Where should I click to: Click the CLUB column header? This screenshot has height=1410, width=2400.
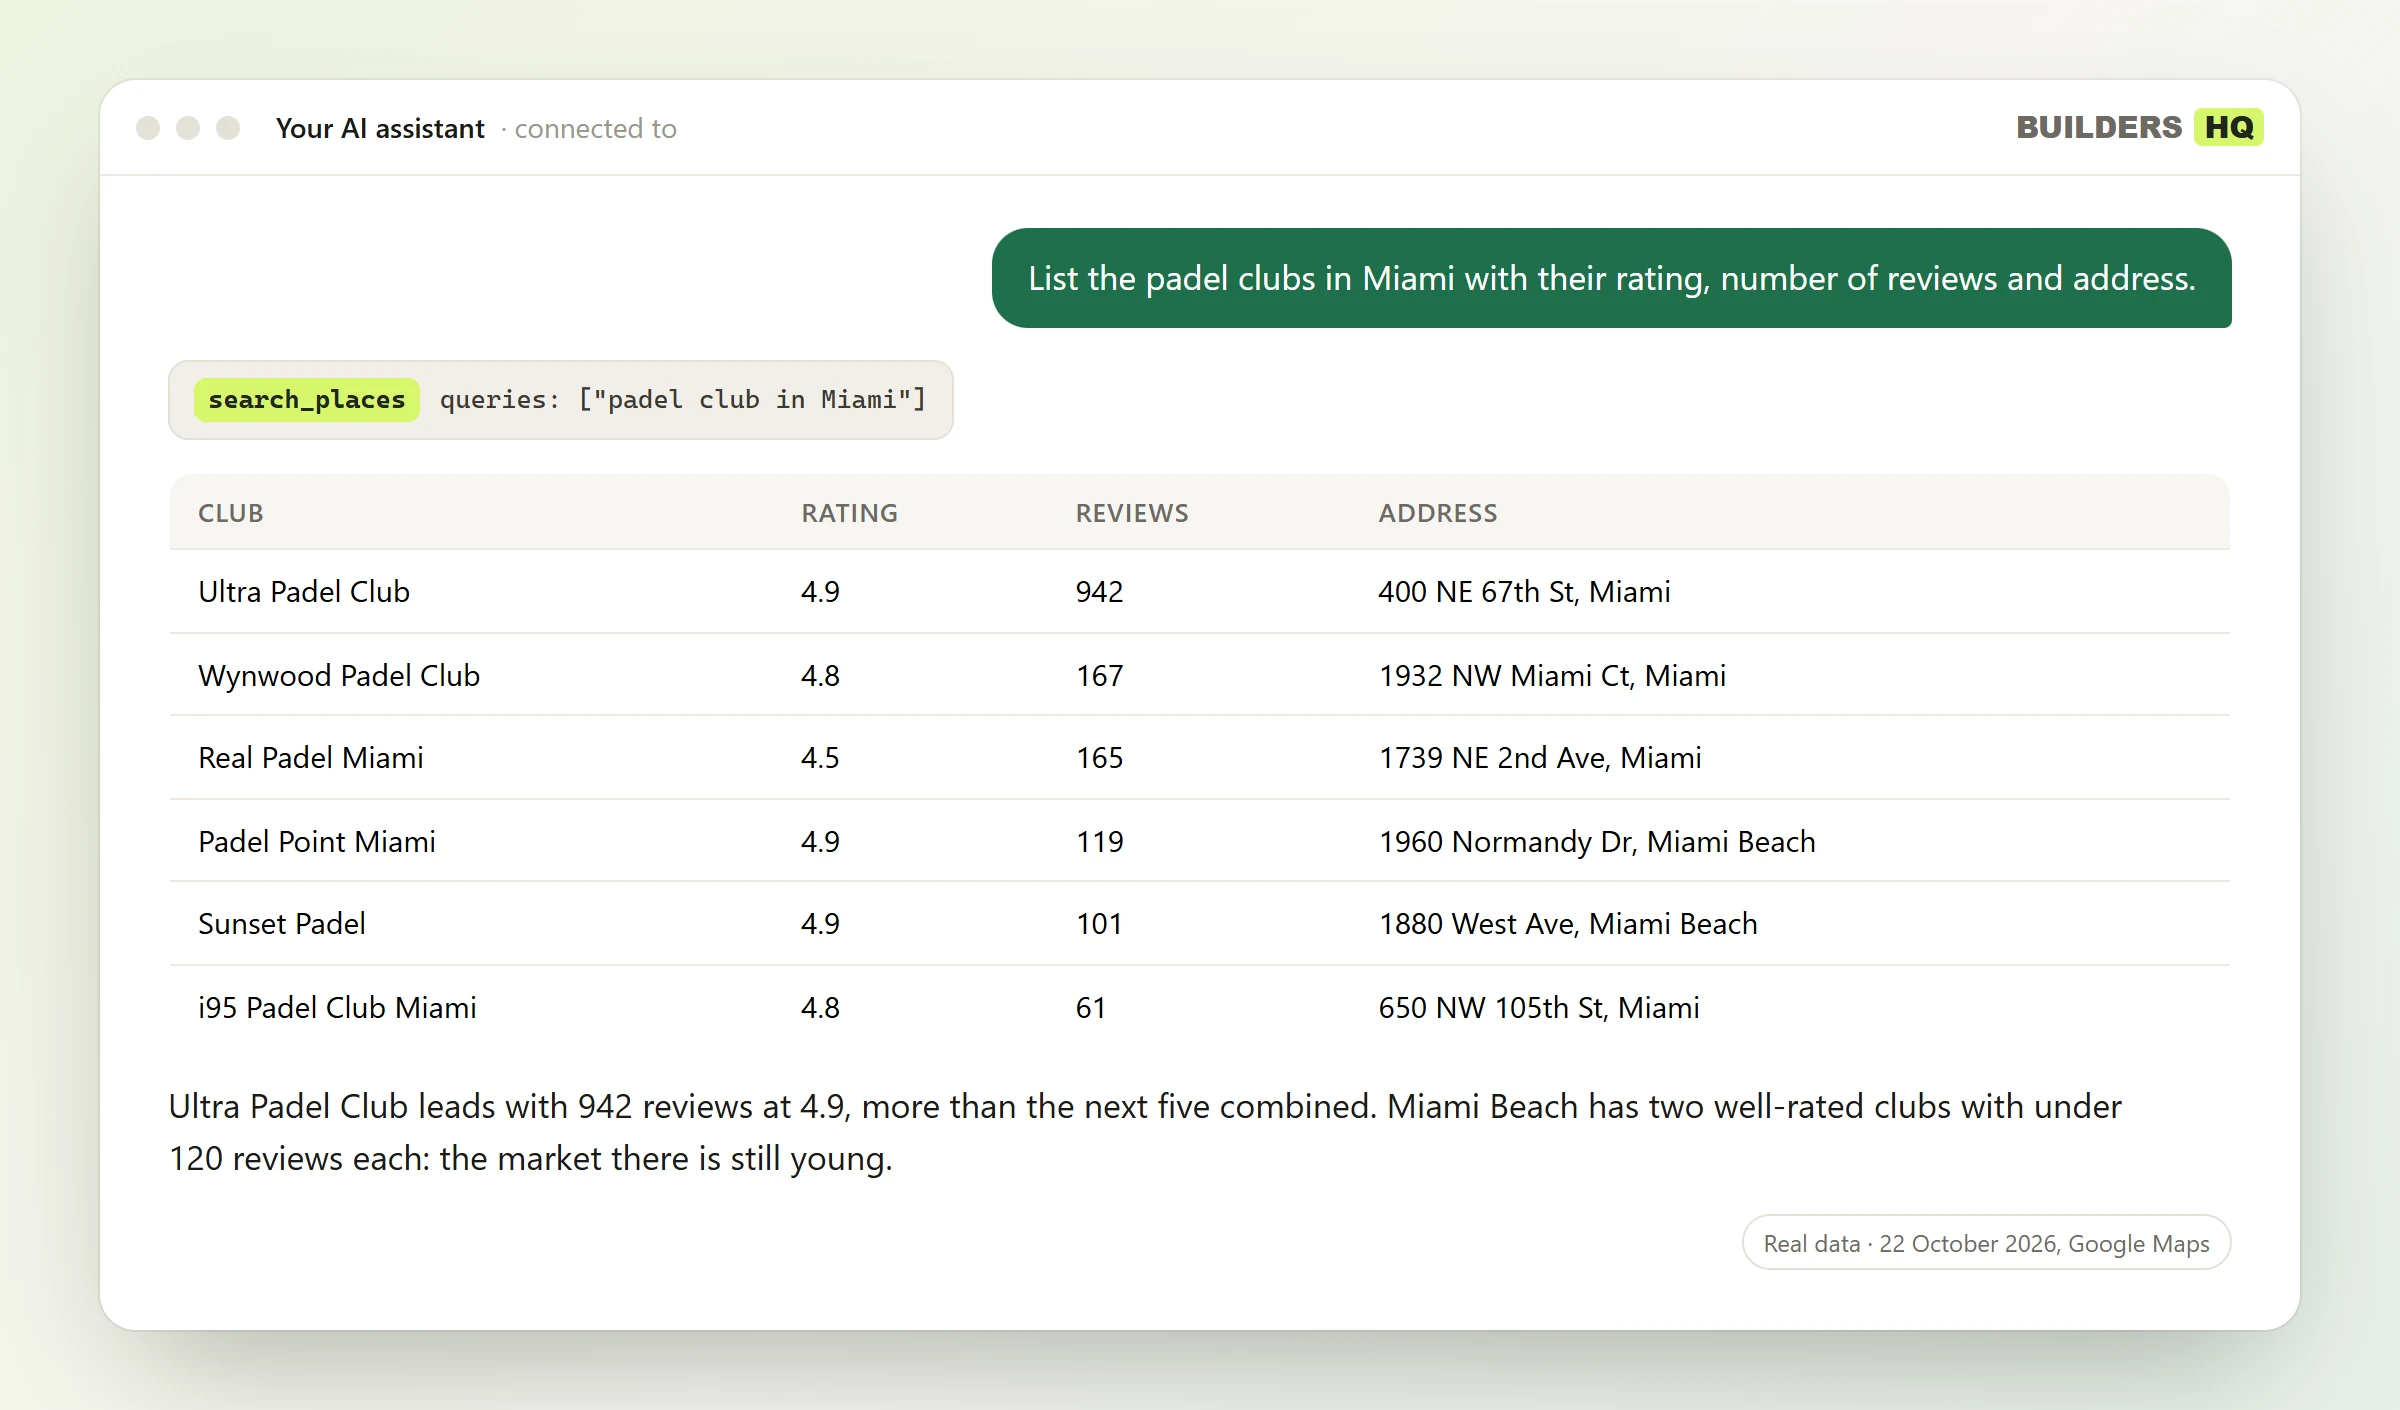tap(231, 513)
